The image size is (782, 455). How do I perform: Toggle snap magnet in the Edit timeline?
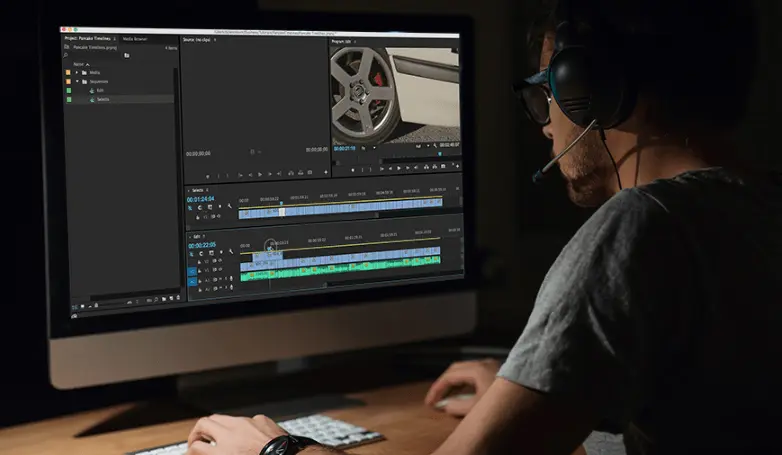(x=201, y=253)
